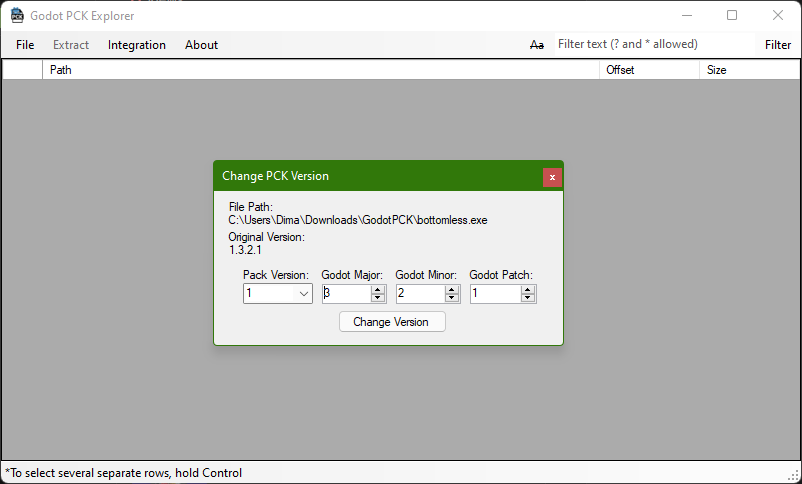Open the Extract menu

click(x=71, y=45)
